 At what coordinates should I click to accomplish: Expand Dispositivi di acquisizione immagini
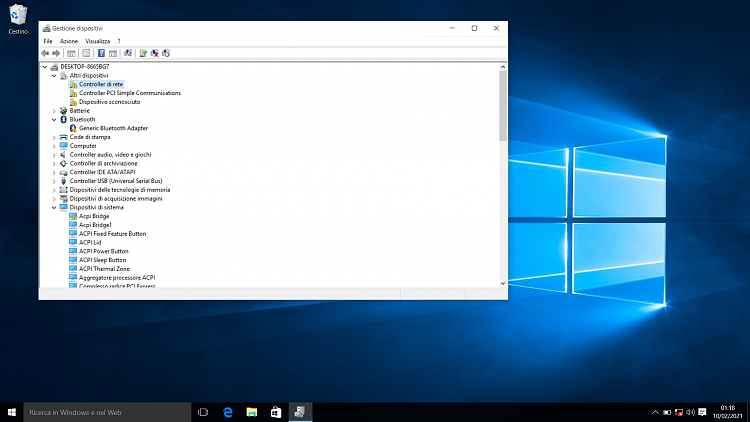tap(54, 199)
